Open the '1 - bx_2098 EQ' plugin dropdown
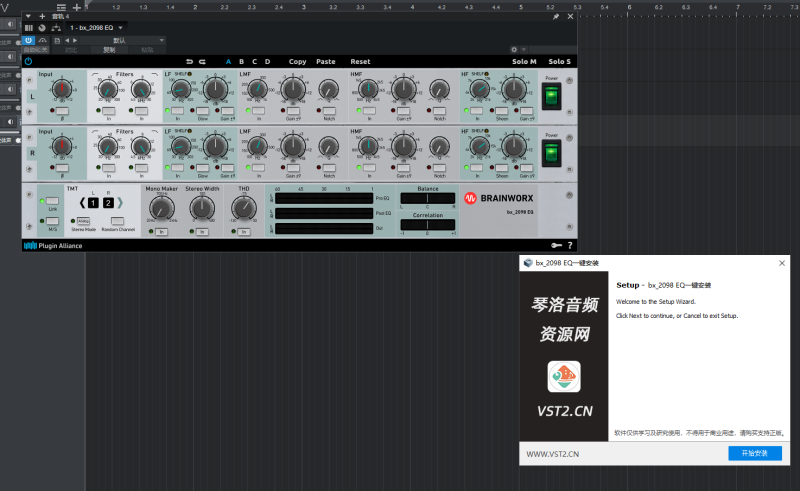 coord(97,28)
